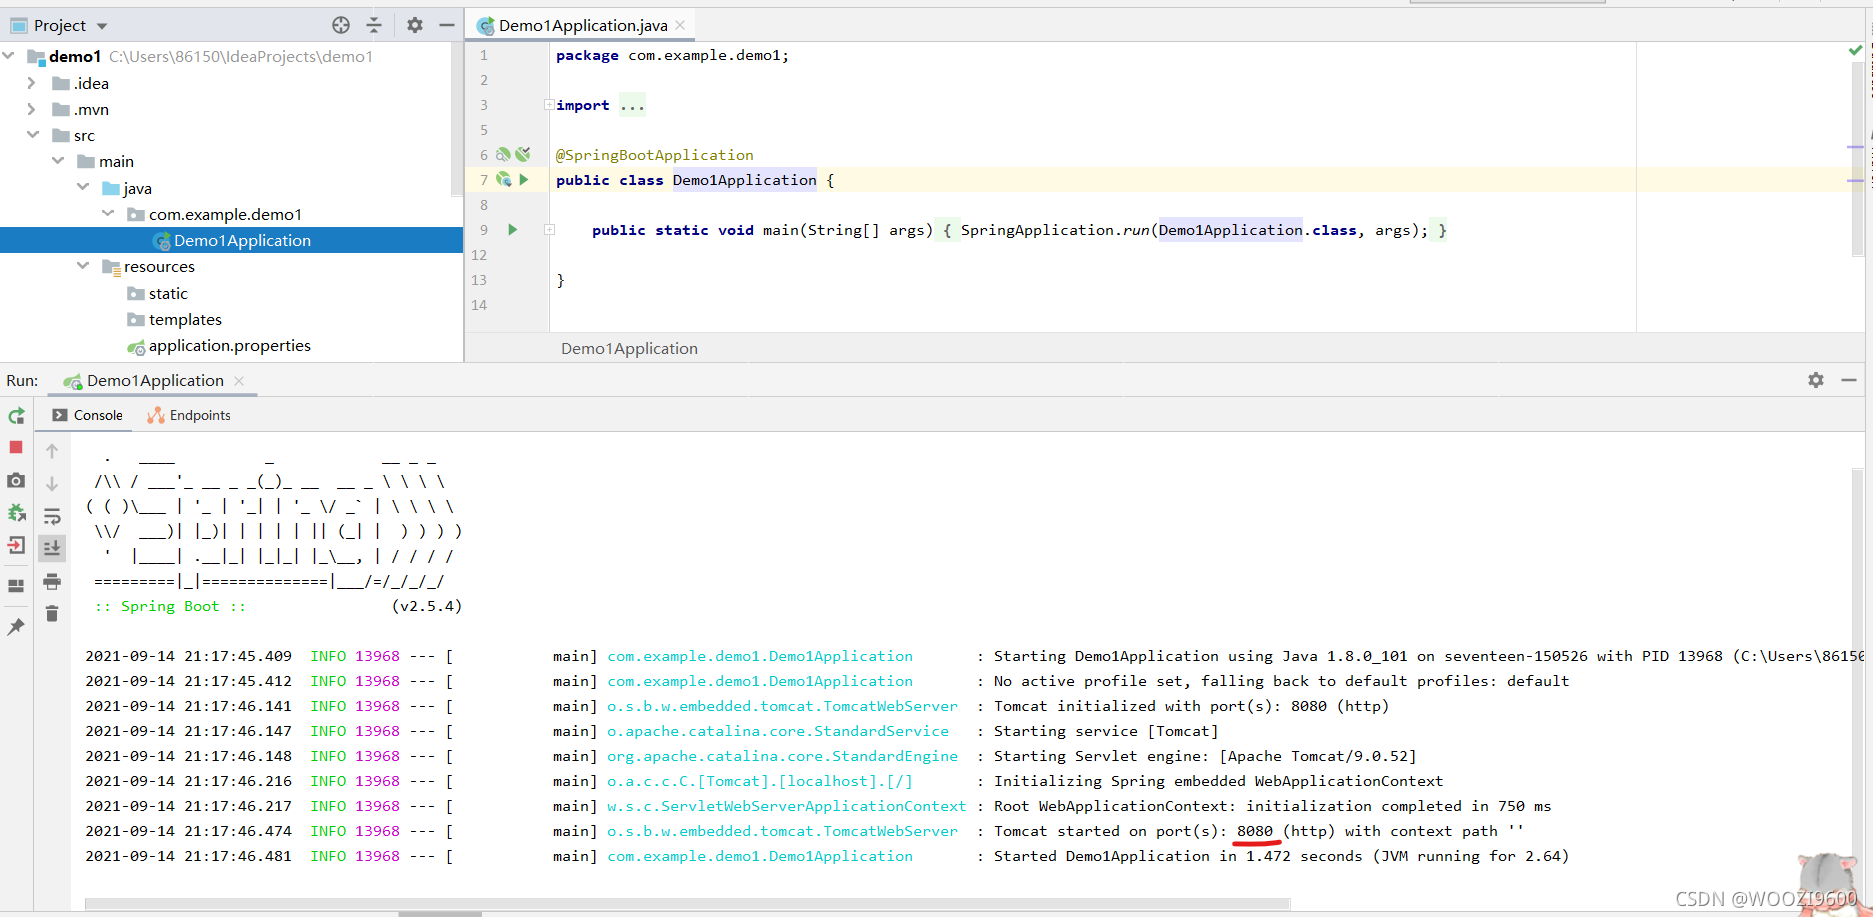Select the static folder
The width and height of the screenshot is (1873, 917).
tap(168, 293)
